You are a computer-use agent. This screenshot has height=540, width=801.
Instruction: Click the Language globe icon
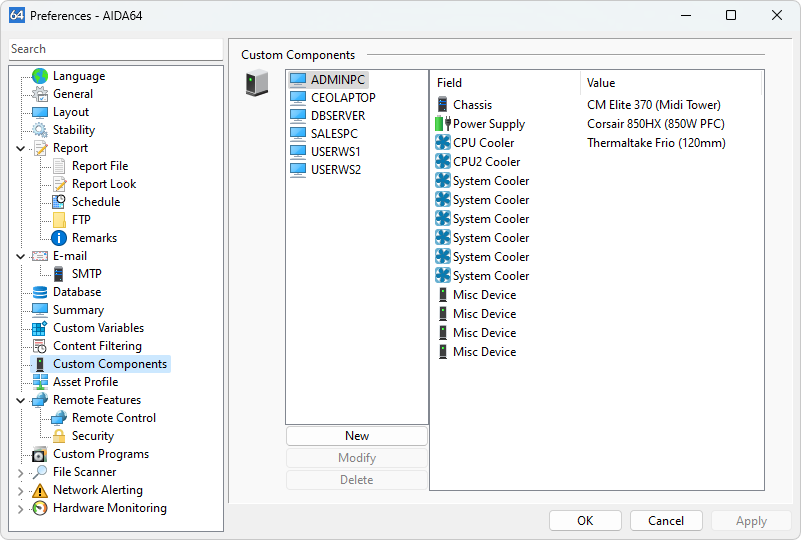[x=40, y=76]
